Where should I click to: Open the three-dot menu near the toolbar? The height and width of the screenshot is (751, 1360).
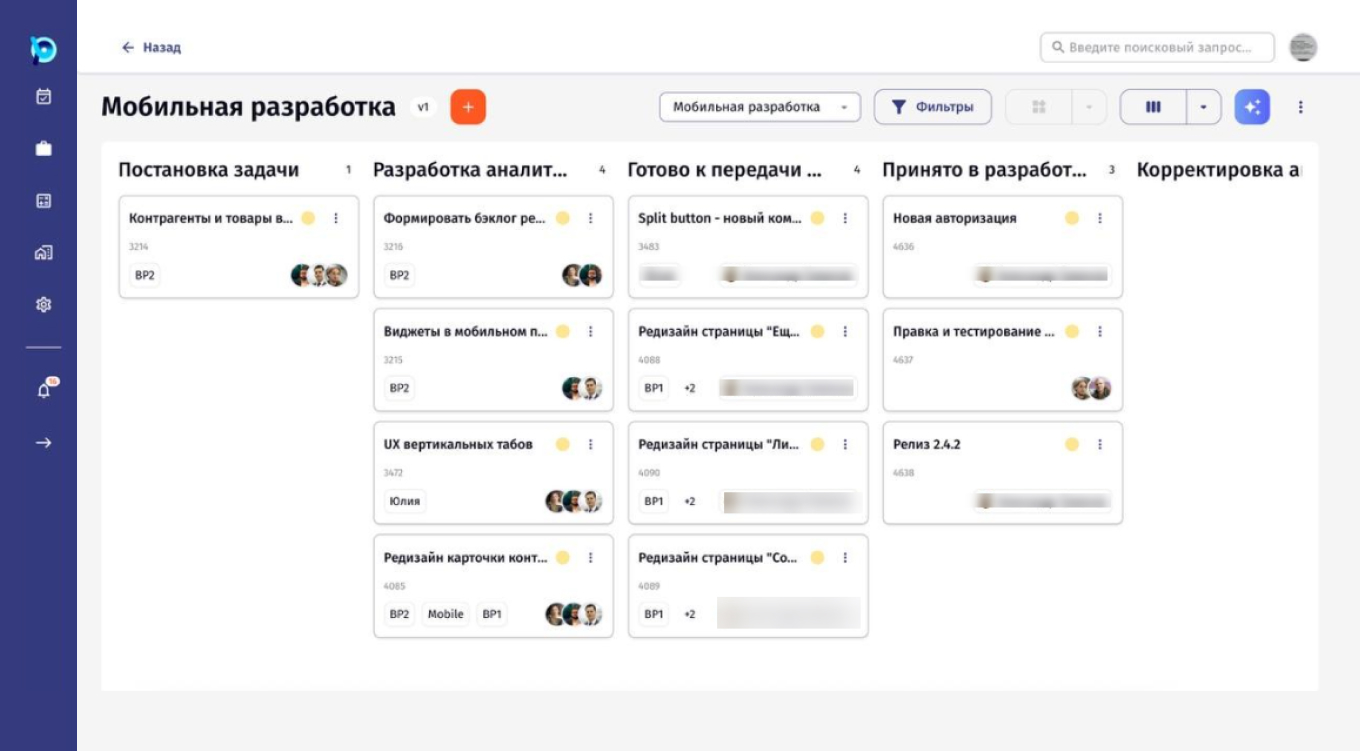point(1300,106)
